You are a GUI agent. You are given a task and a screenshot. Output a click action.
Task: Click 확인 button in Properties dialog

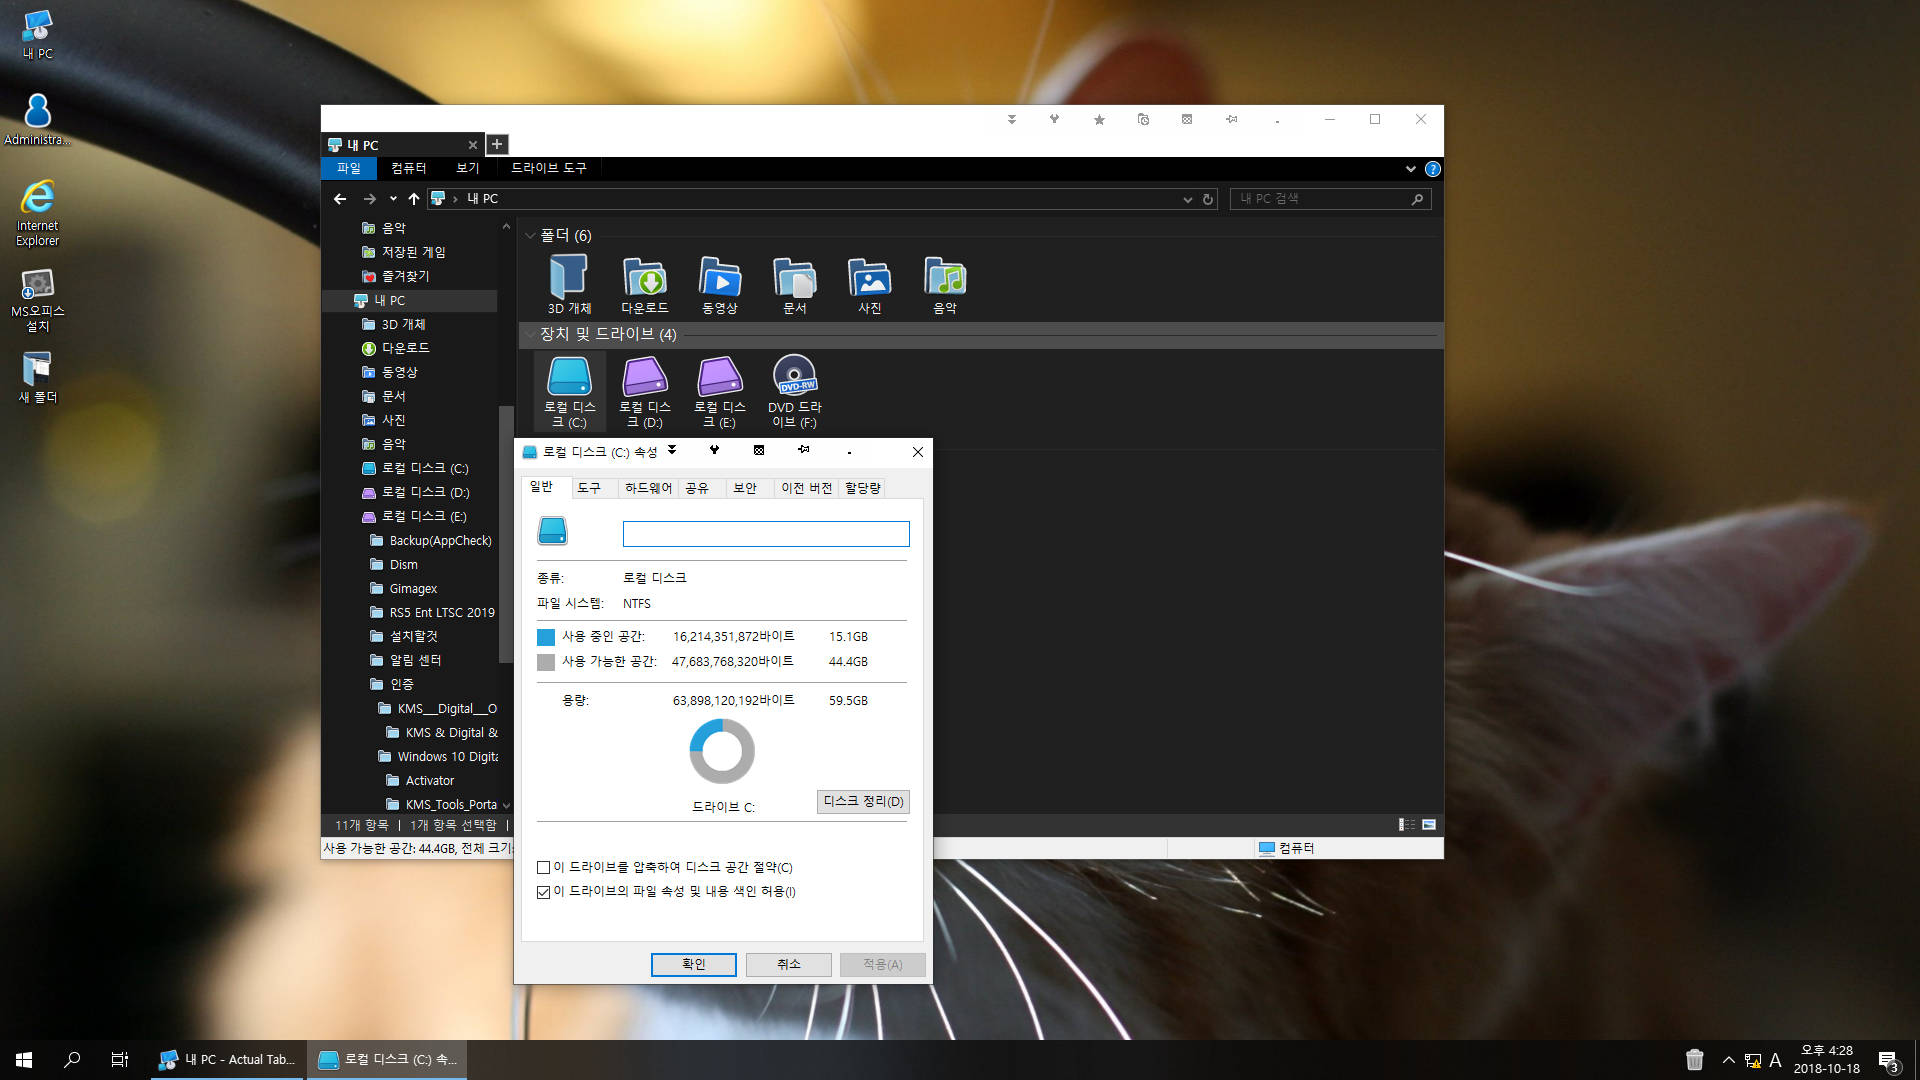694,965
